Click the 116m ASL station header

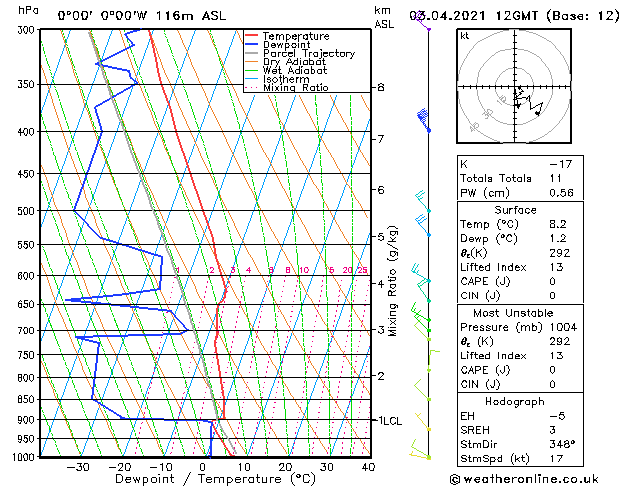click(191, 16)
